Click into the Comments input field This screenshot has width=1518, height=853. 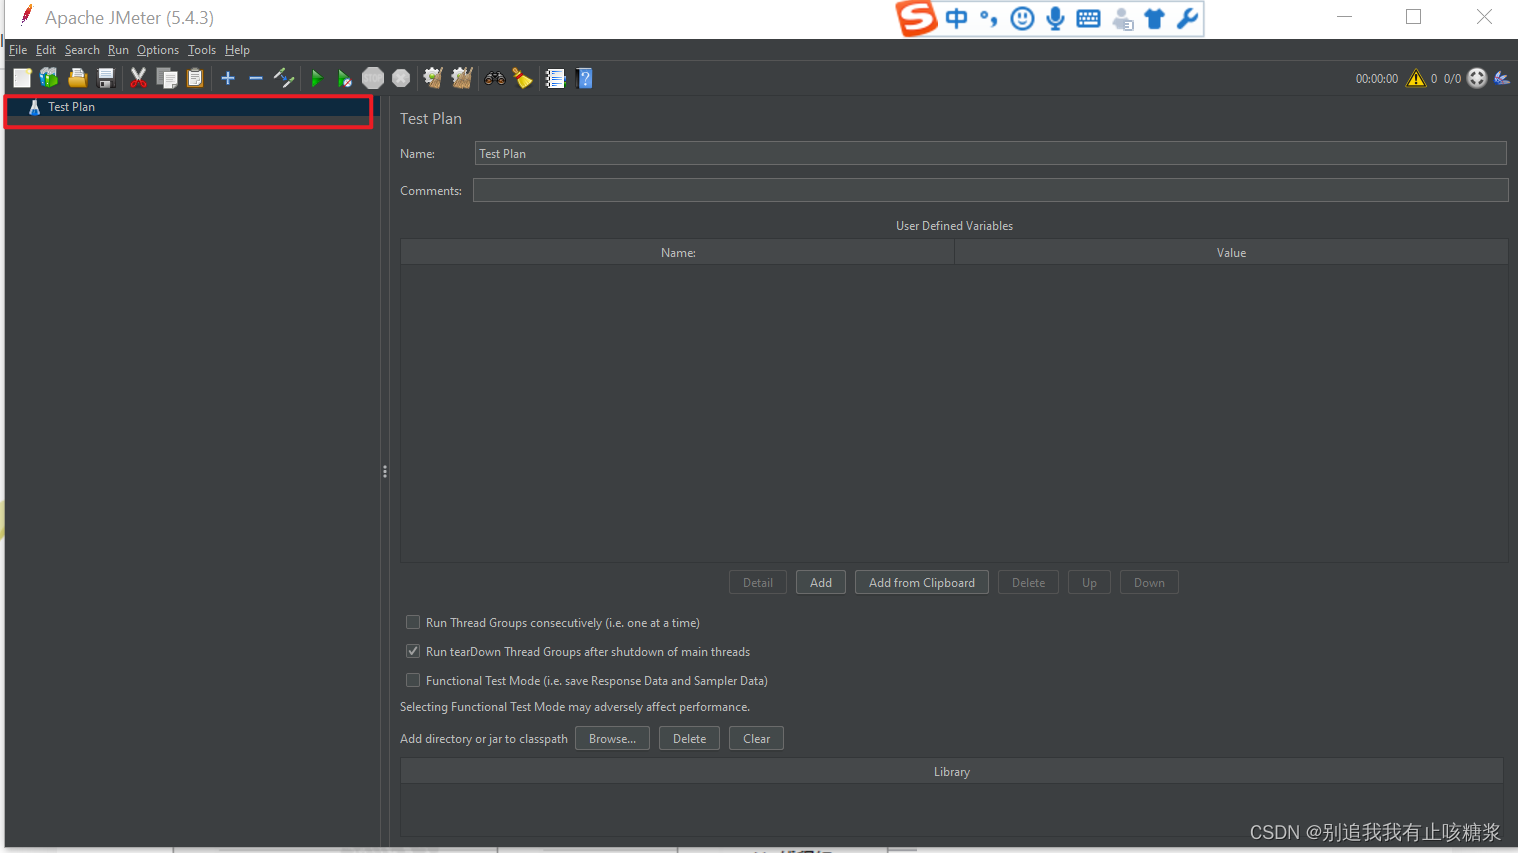point(990,190)
